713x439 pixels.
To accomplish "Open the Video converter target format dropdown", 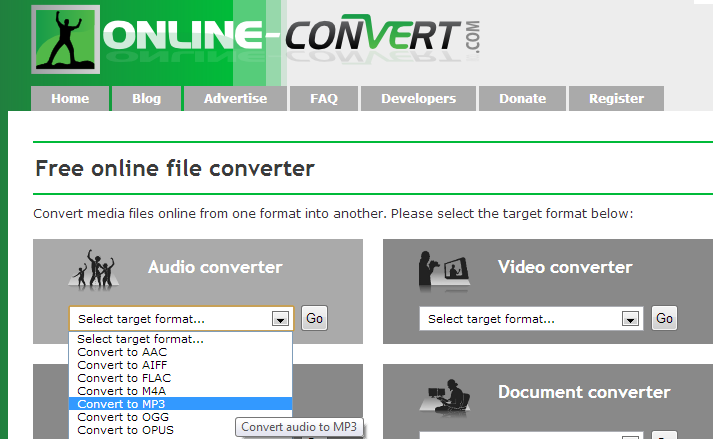I will [x=531, y=318].
